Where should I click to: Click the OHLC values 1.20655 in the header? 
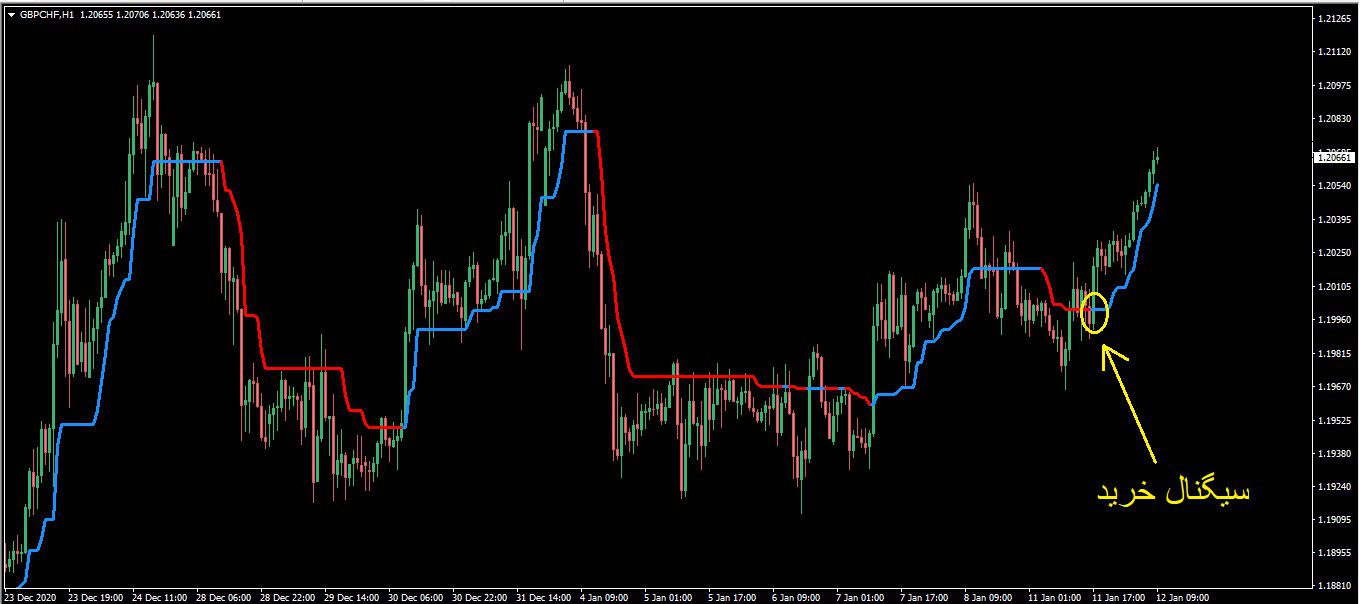[98, 15]
